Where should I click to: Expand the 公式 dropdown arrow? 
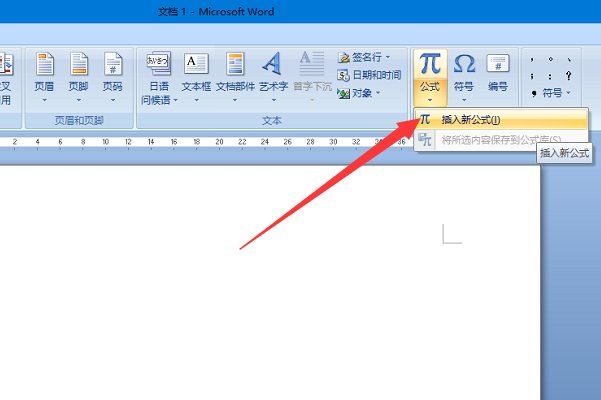point(430,100)
